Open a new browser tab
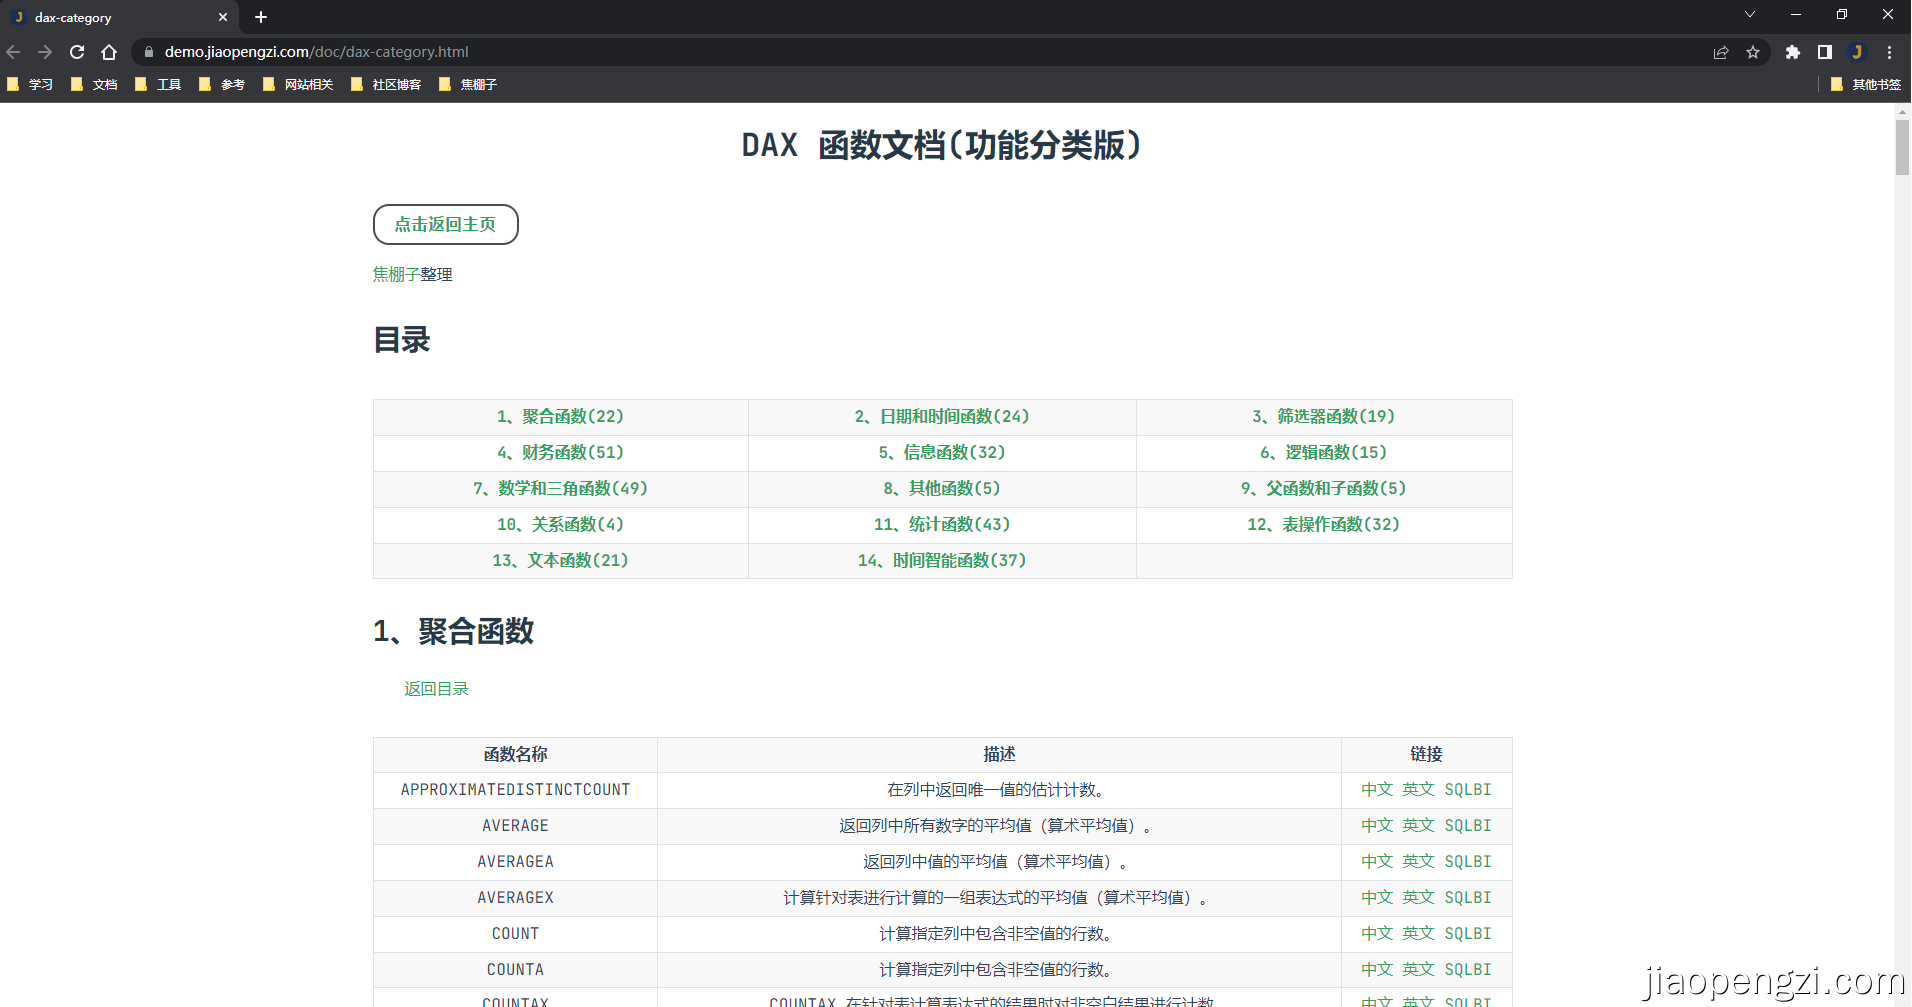Image resolution: width=1912 pixels, height=1007 pixels. pos(261,17)
